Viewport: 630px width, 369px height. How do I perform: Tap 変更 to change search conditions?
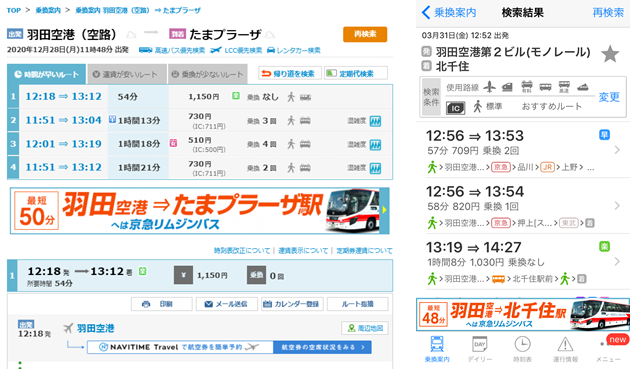[609, 97]
